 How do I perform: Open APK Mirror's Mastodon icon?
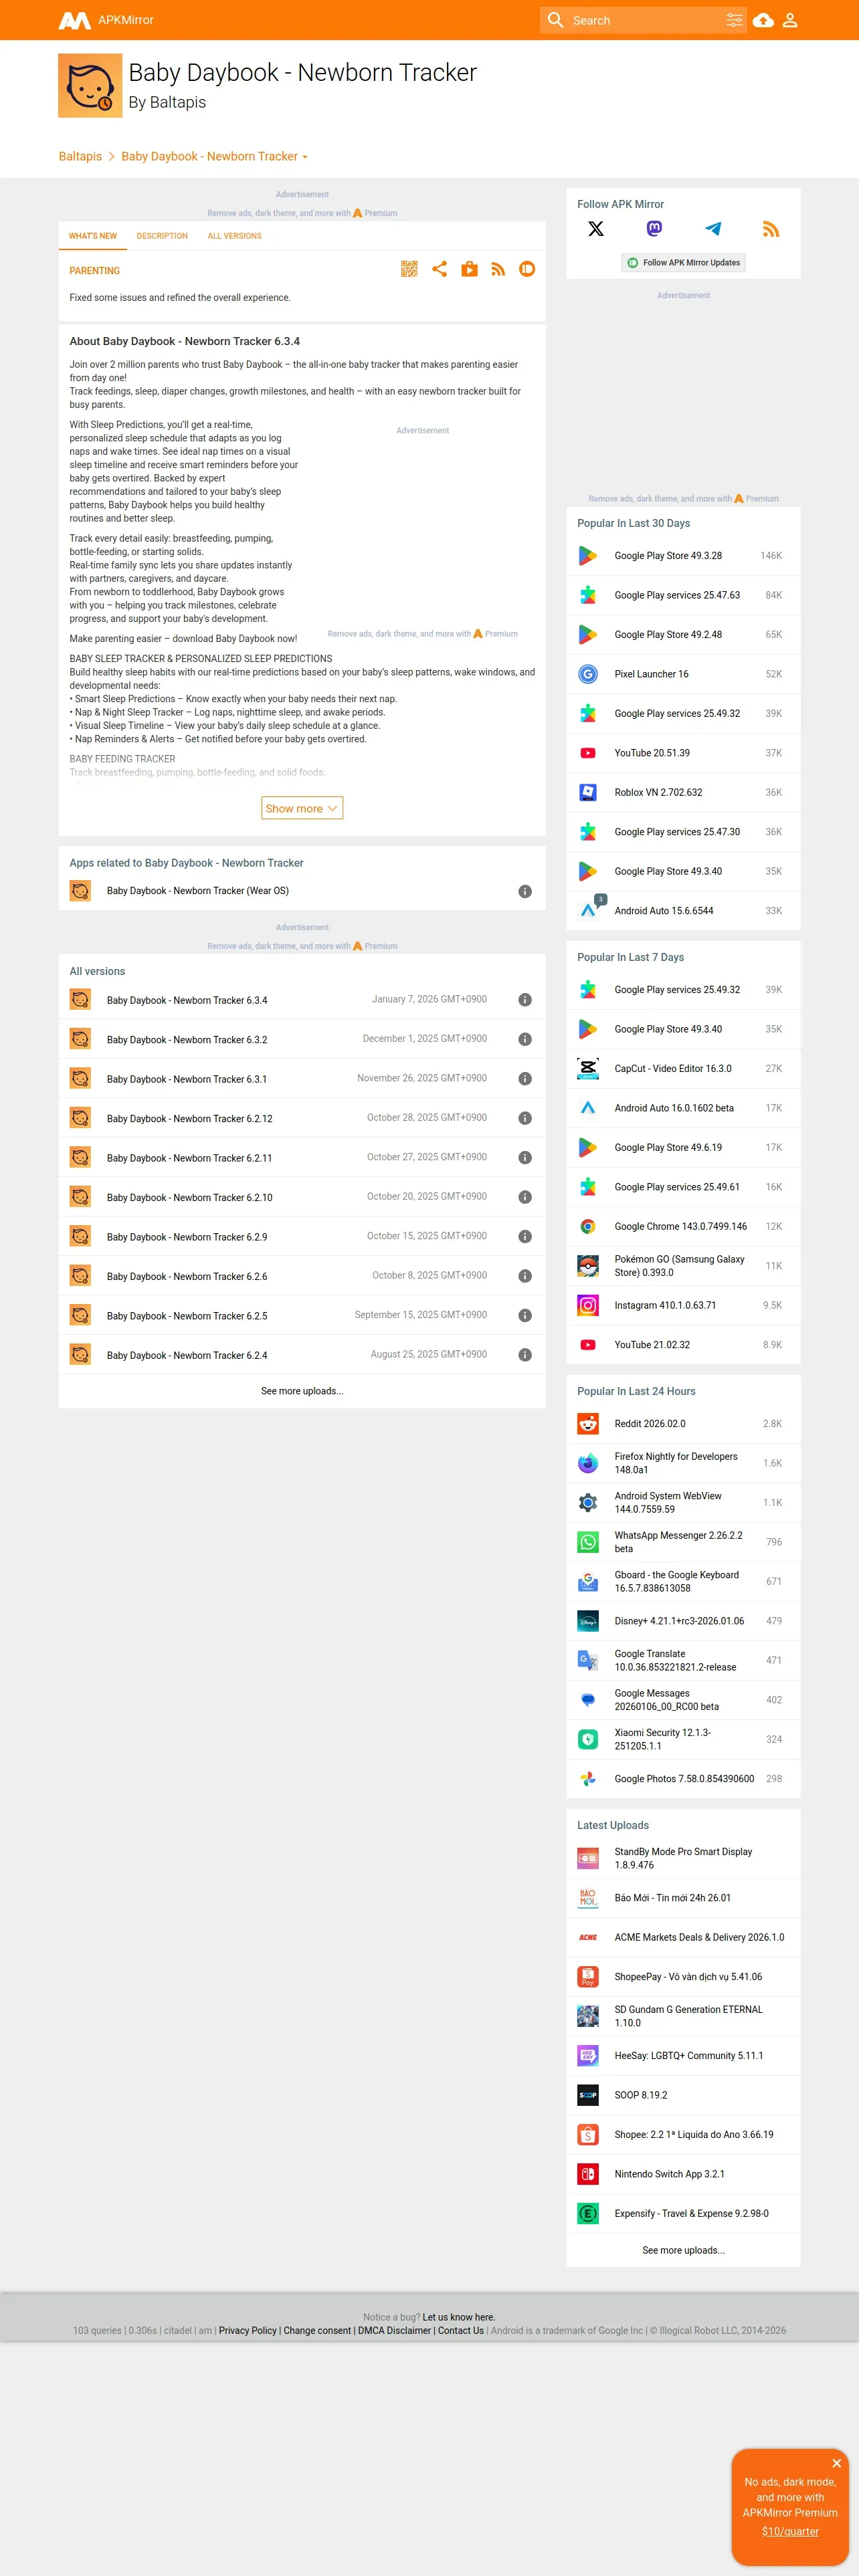[654, 229]
